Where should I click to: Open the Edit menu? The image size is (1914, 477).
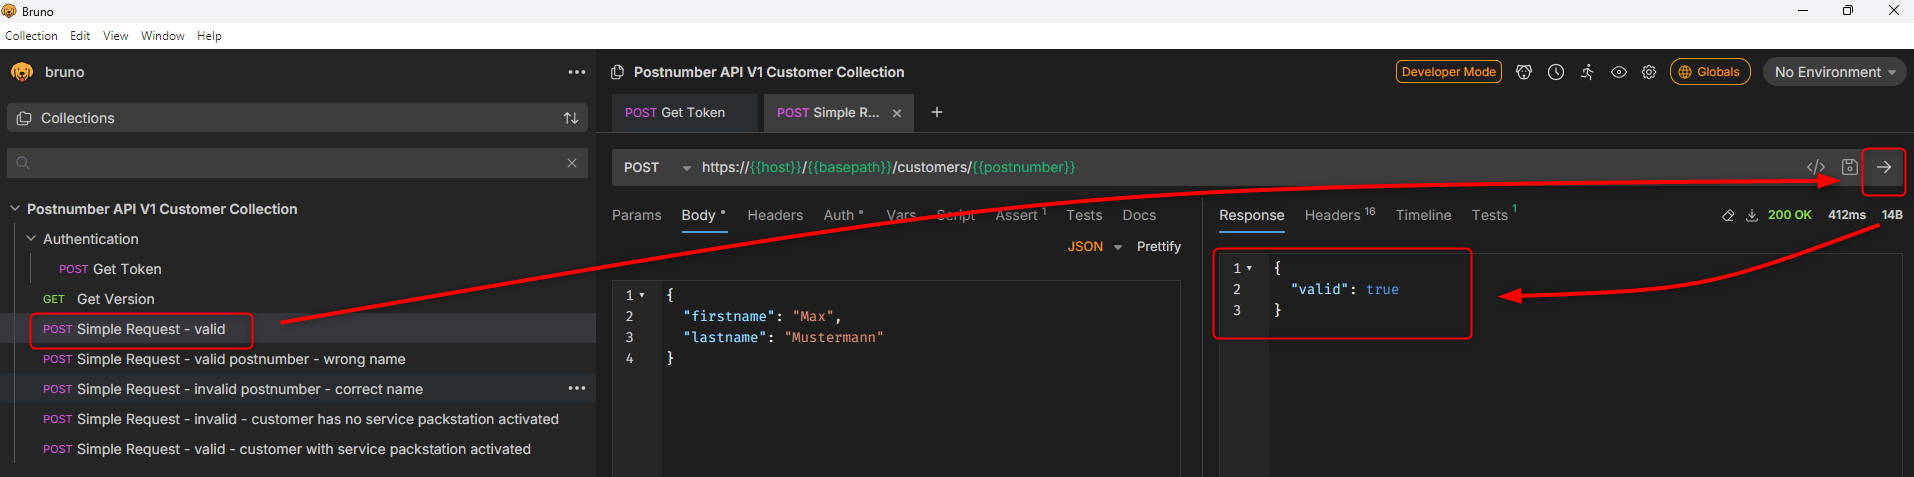coord(80,36)
